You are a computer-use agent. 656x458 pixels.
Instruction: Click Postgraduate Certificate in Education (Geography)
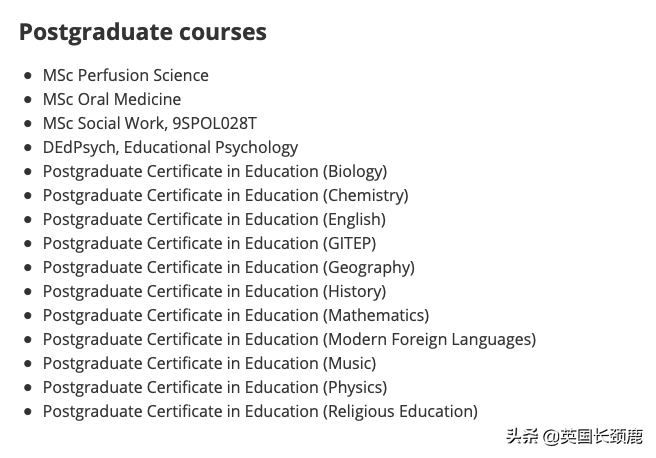[228, 267]
